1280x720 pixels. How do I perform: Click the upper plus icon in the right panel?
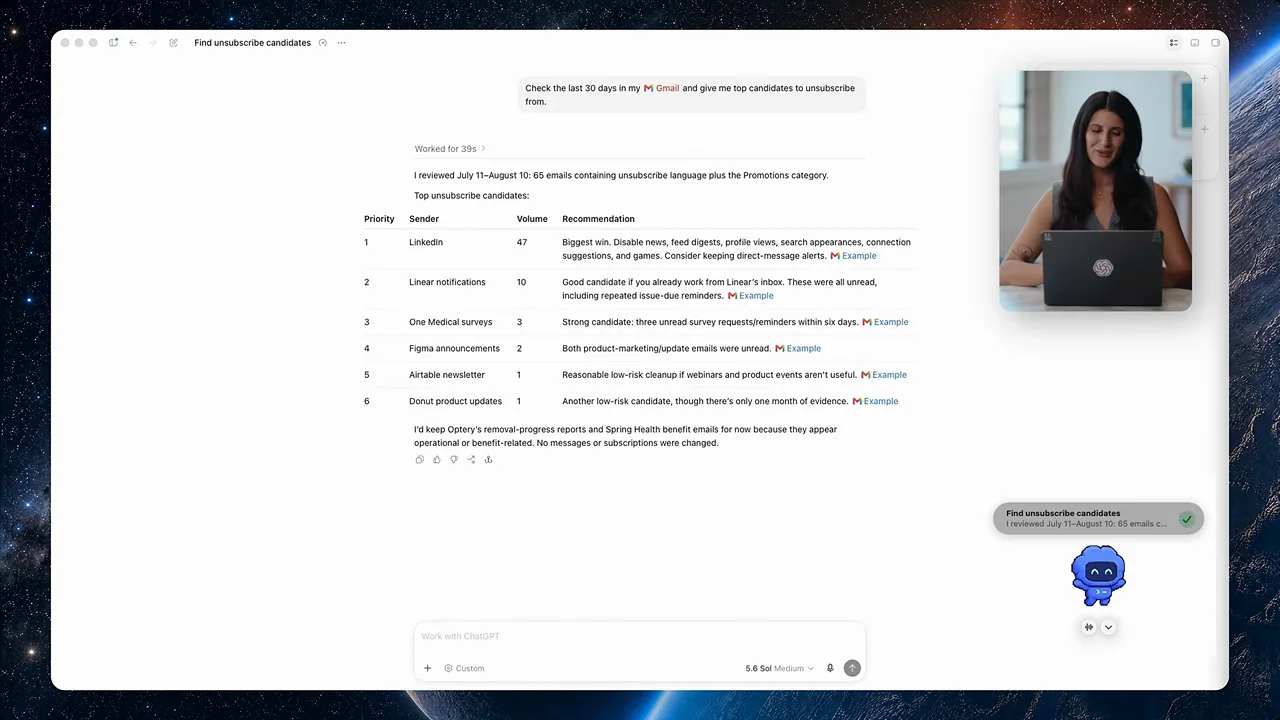coord(1205,78)
